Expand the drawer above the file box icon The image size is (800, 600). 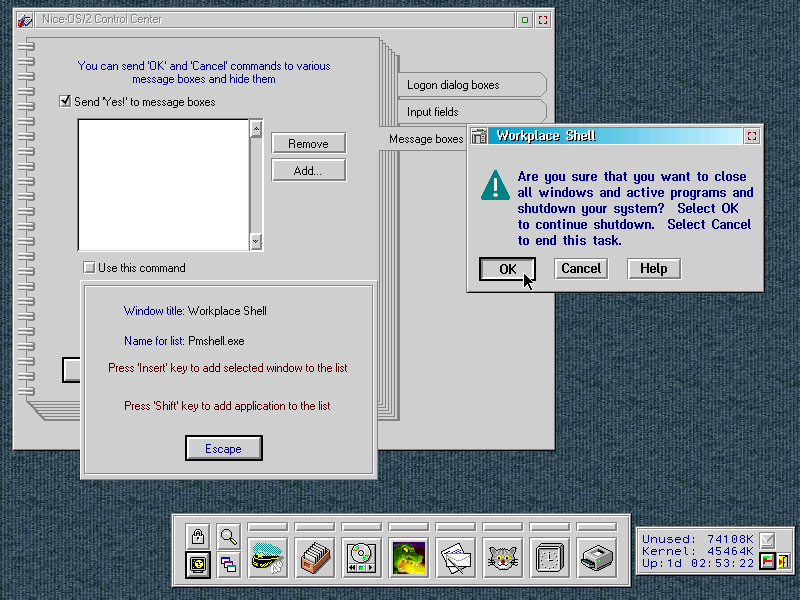[315, 527]
